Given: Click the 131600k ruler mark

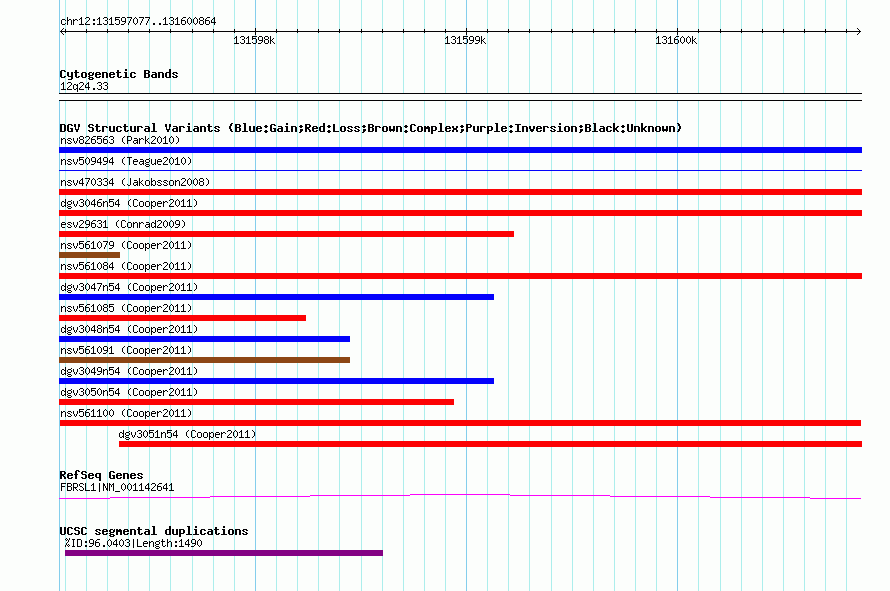Looking at the screenshot, I should [x=676, y=40].
